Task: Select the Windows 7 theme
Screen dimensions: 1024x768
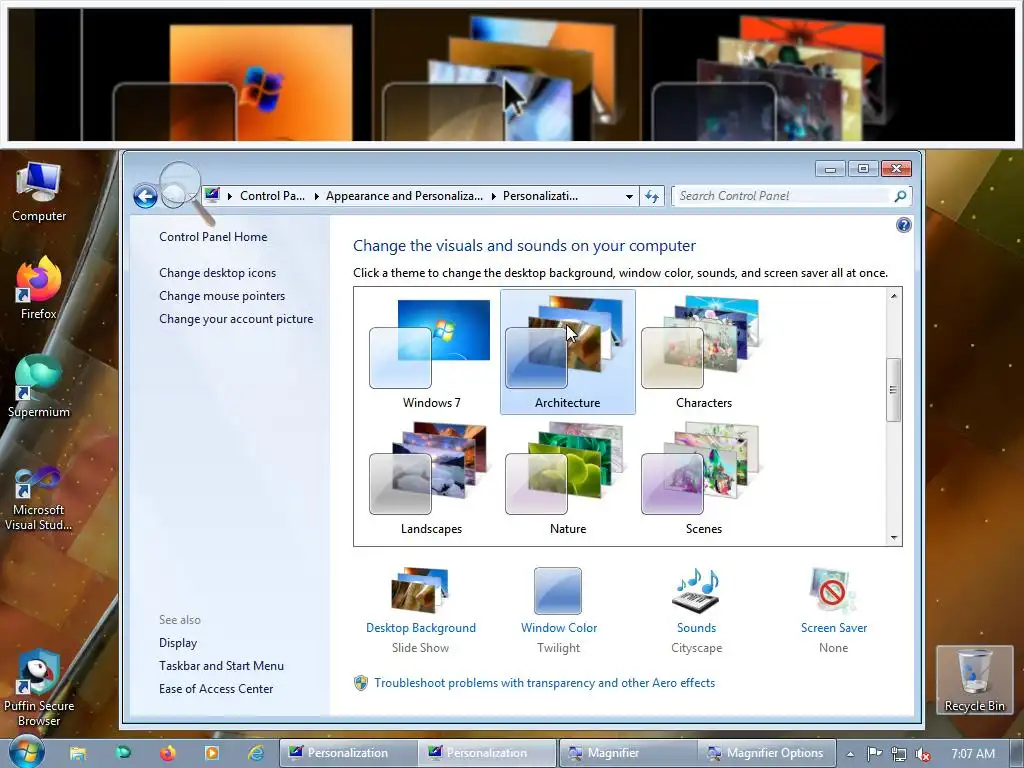Action: click(431, 353)
